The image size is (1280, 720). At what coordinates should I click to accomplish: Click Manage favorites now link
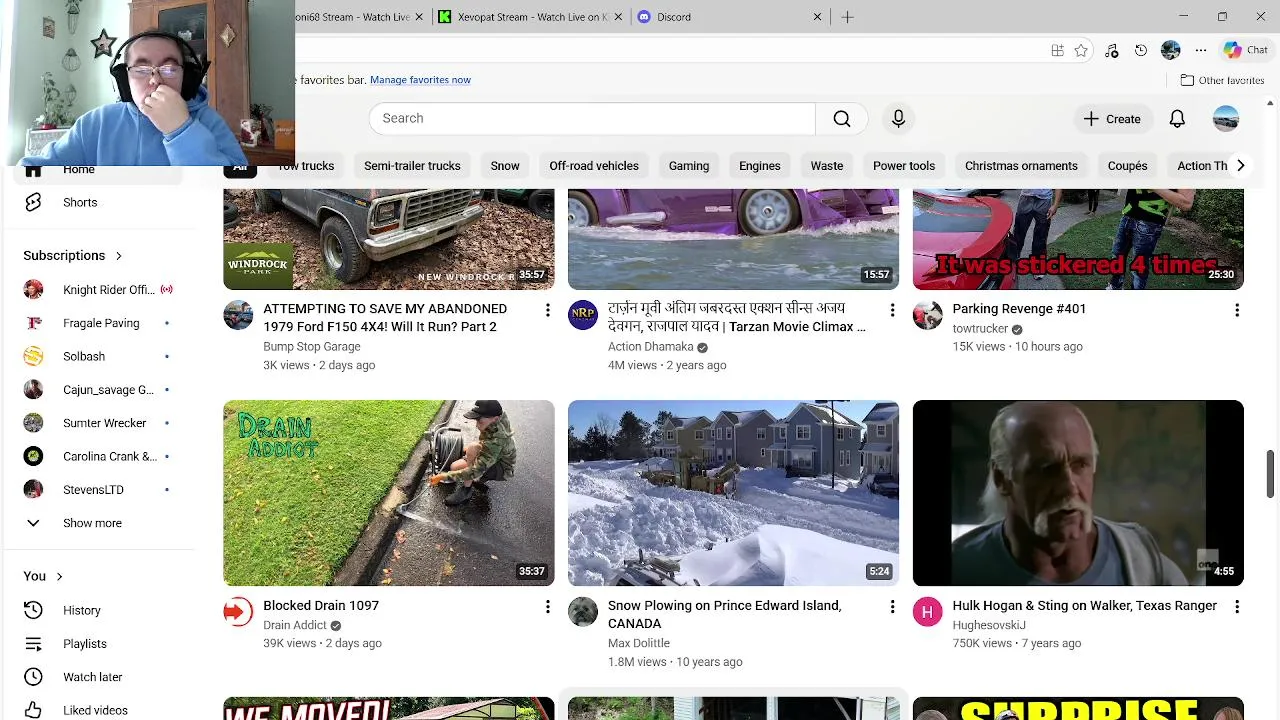[x=420, y=80]
